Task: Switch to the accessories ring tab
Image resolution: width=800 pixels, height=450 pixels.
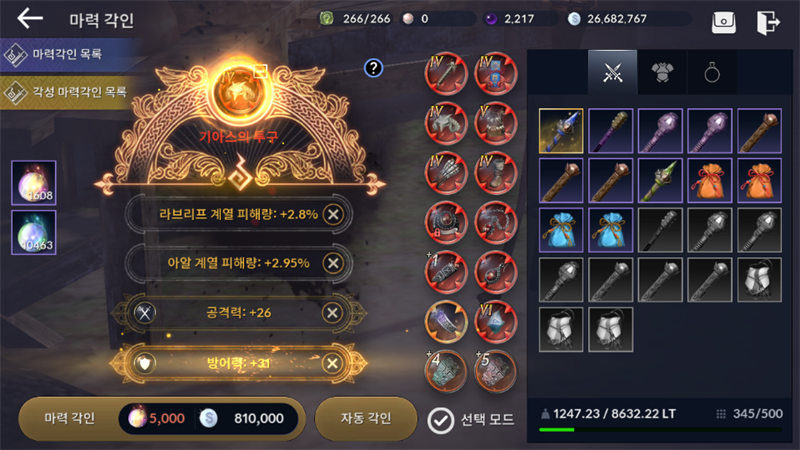Action: click(x=712, y=72)
